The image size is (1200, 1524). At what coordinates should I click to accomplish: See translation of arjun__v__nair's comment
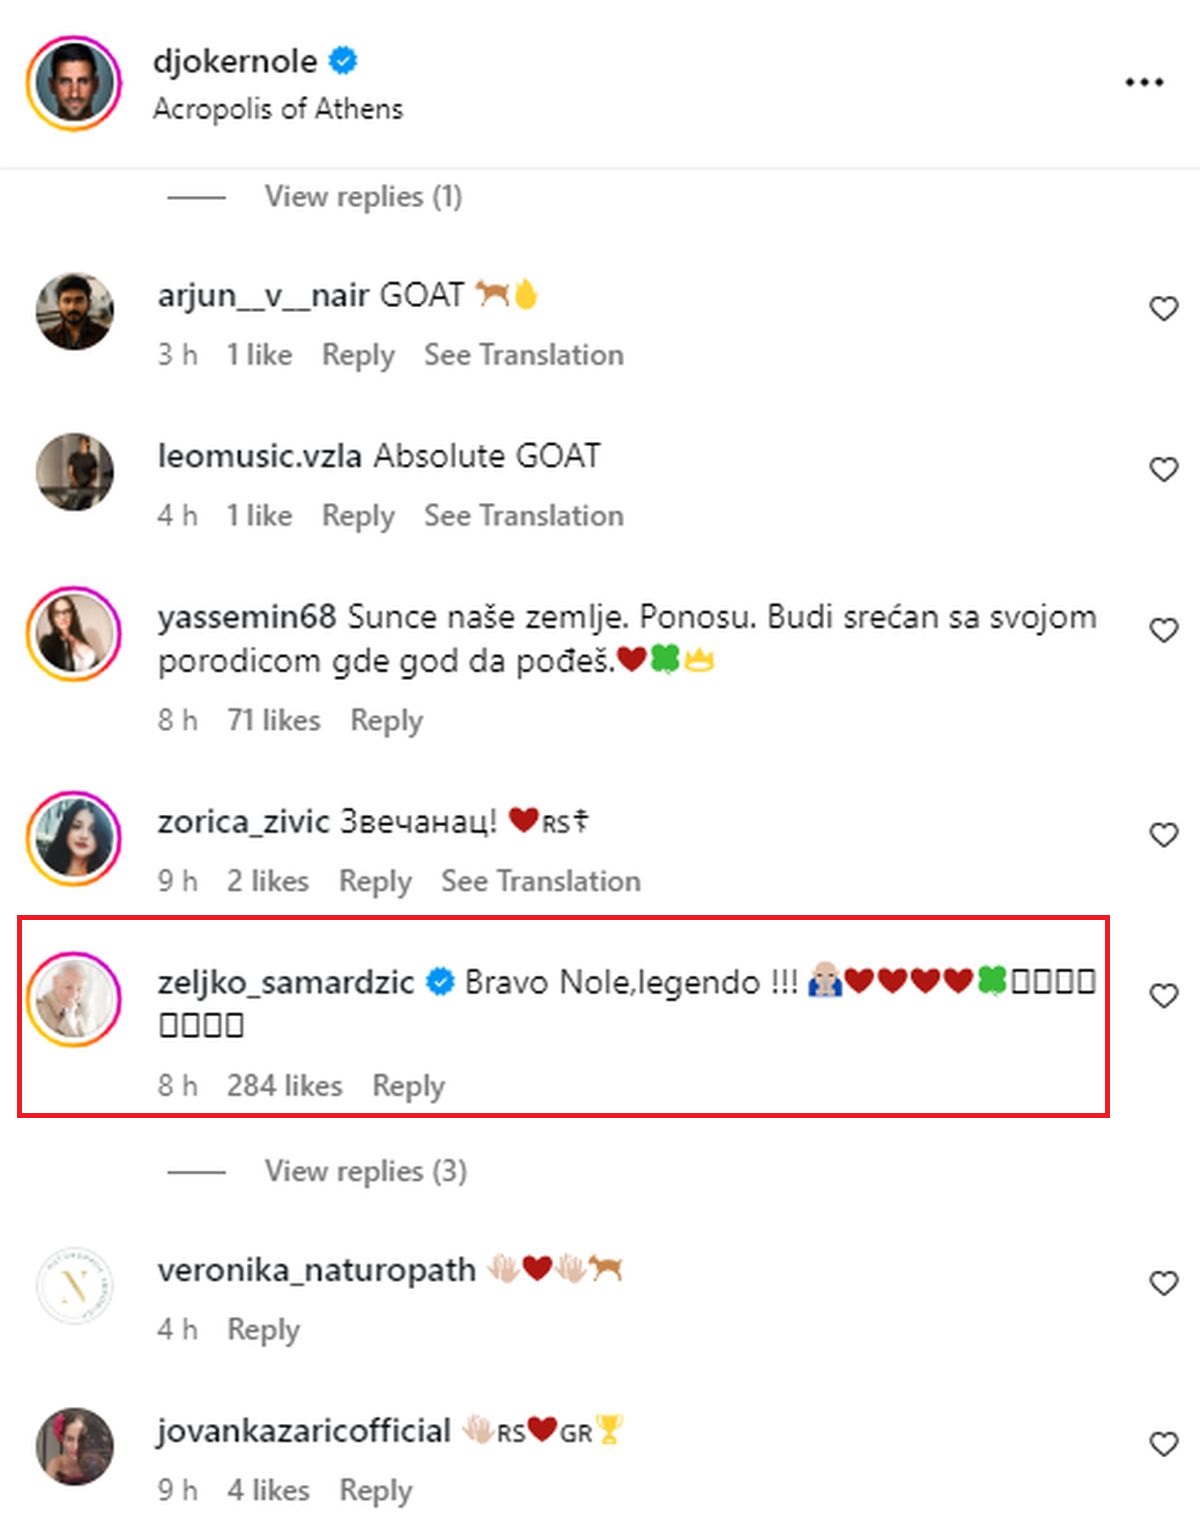pyautogui.click(x=523, y=355)
